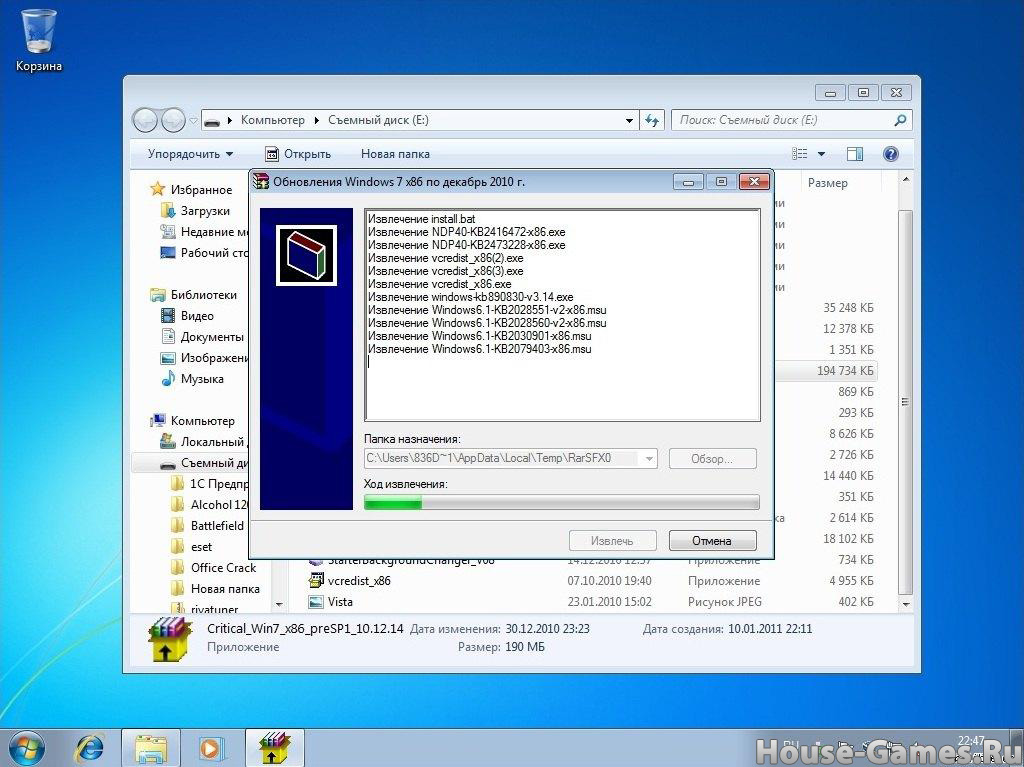Open Explorer help via the question mark icon
Viewport: 1024px width, 767px height.
(x=891, y=154)
